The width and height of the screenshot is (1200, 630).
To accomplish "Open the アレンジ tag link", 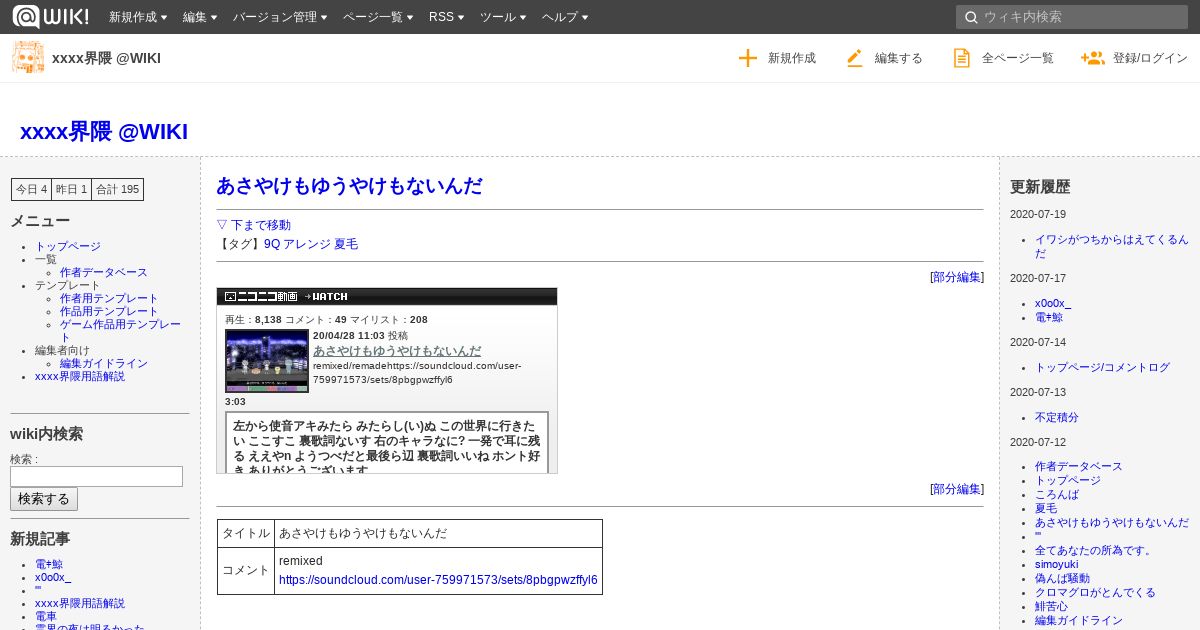I will (307, 244).
